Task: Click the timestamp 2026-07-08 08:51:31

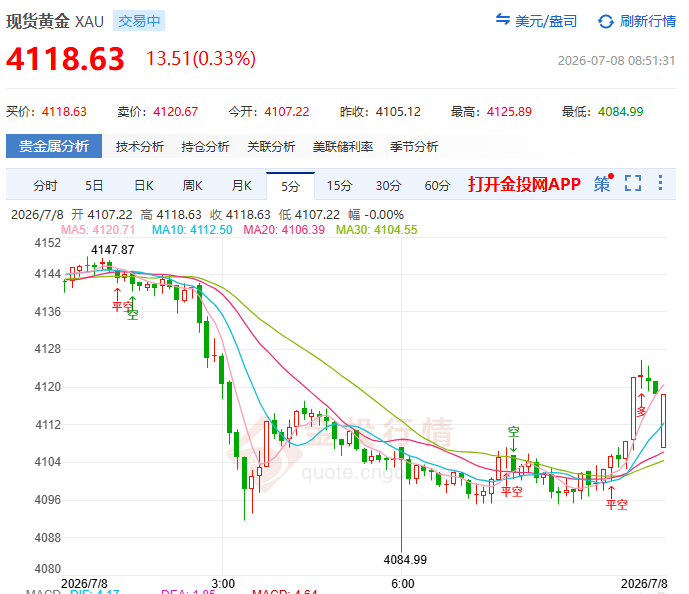Action: click(x=616, y=61)
